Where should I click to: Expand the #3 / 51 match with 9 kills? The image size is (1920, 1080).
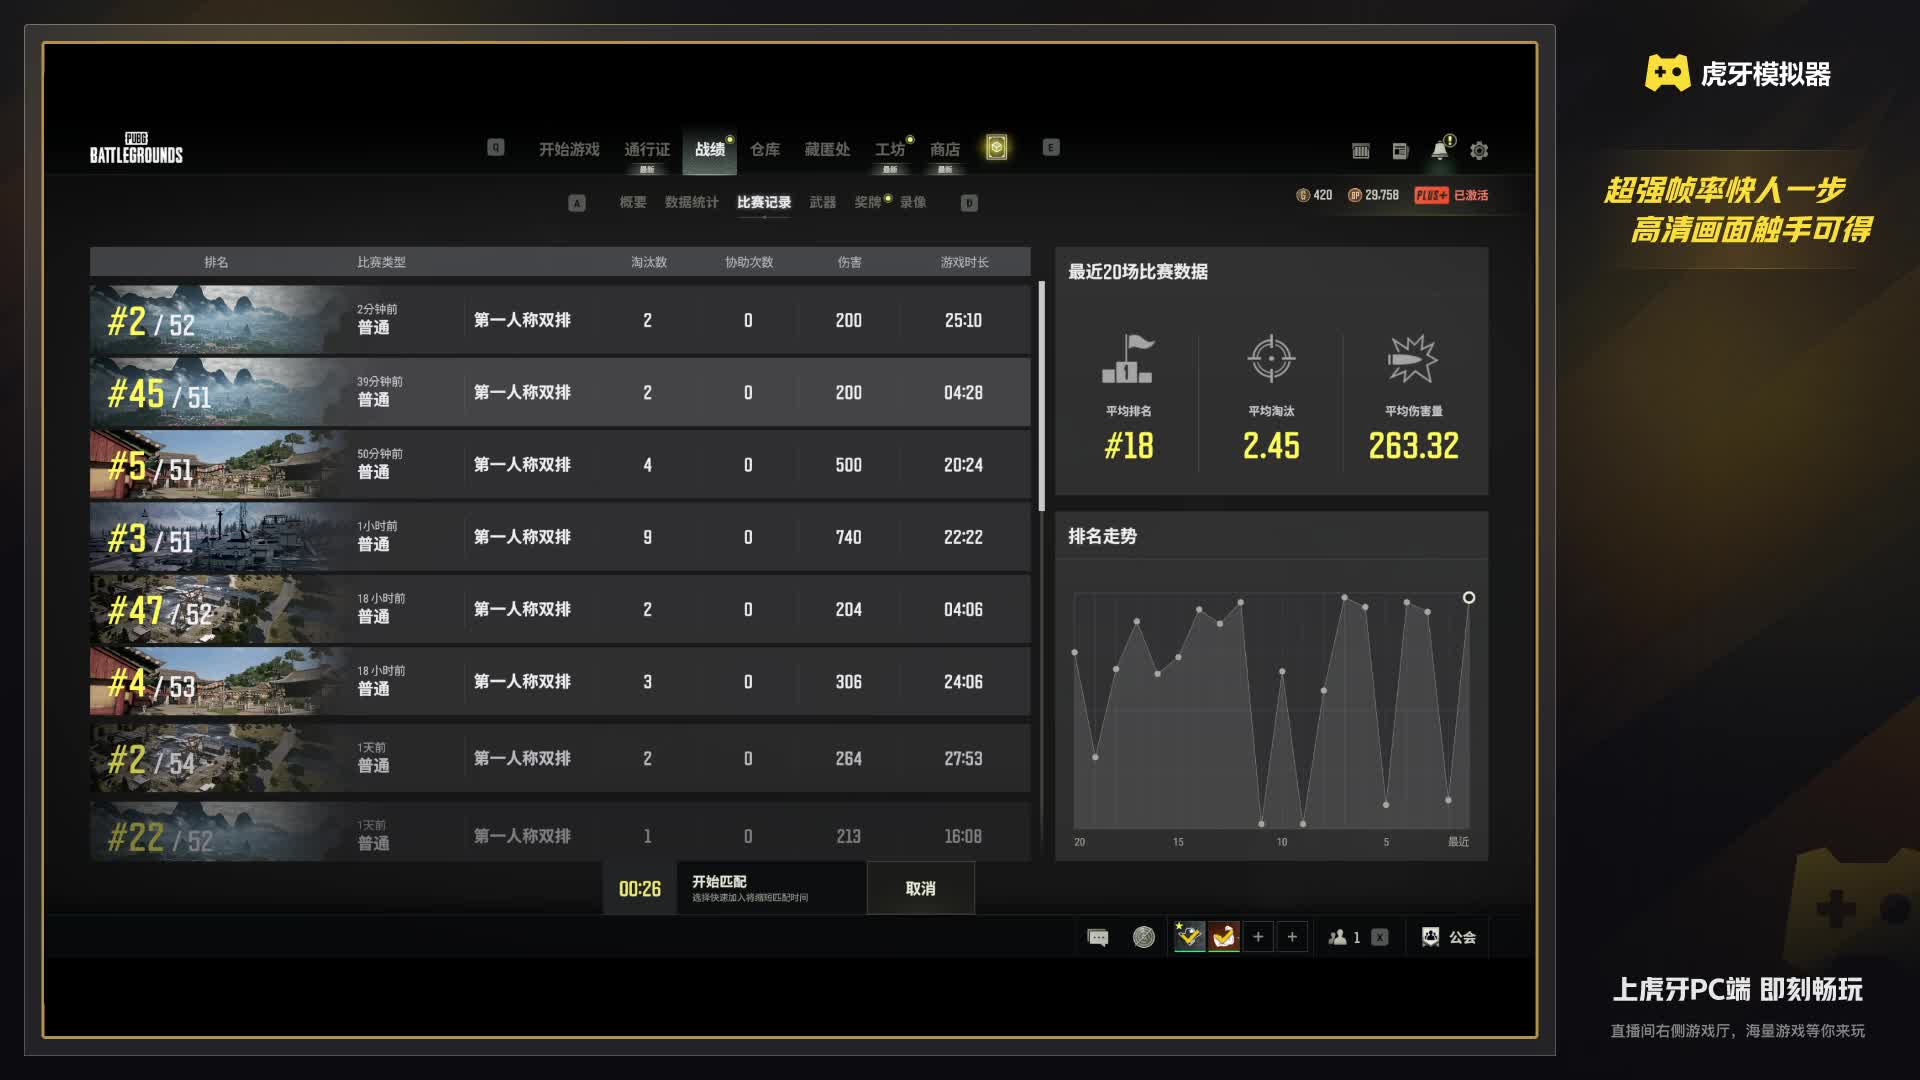(x=560, y=537)
